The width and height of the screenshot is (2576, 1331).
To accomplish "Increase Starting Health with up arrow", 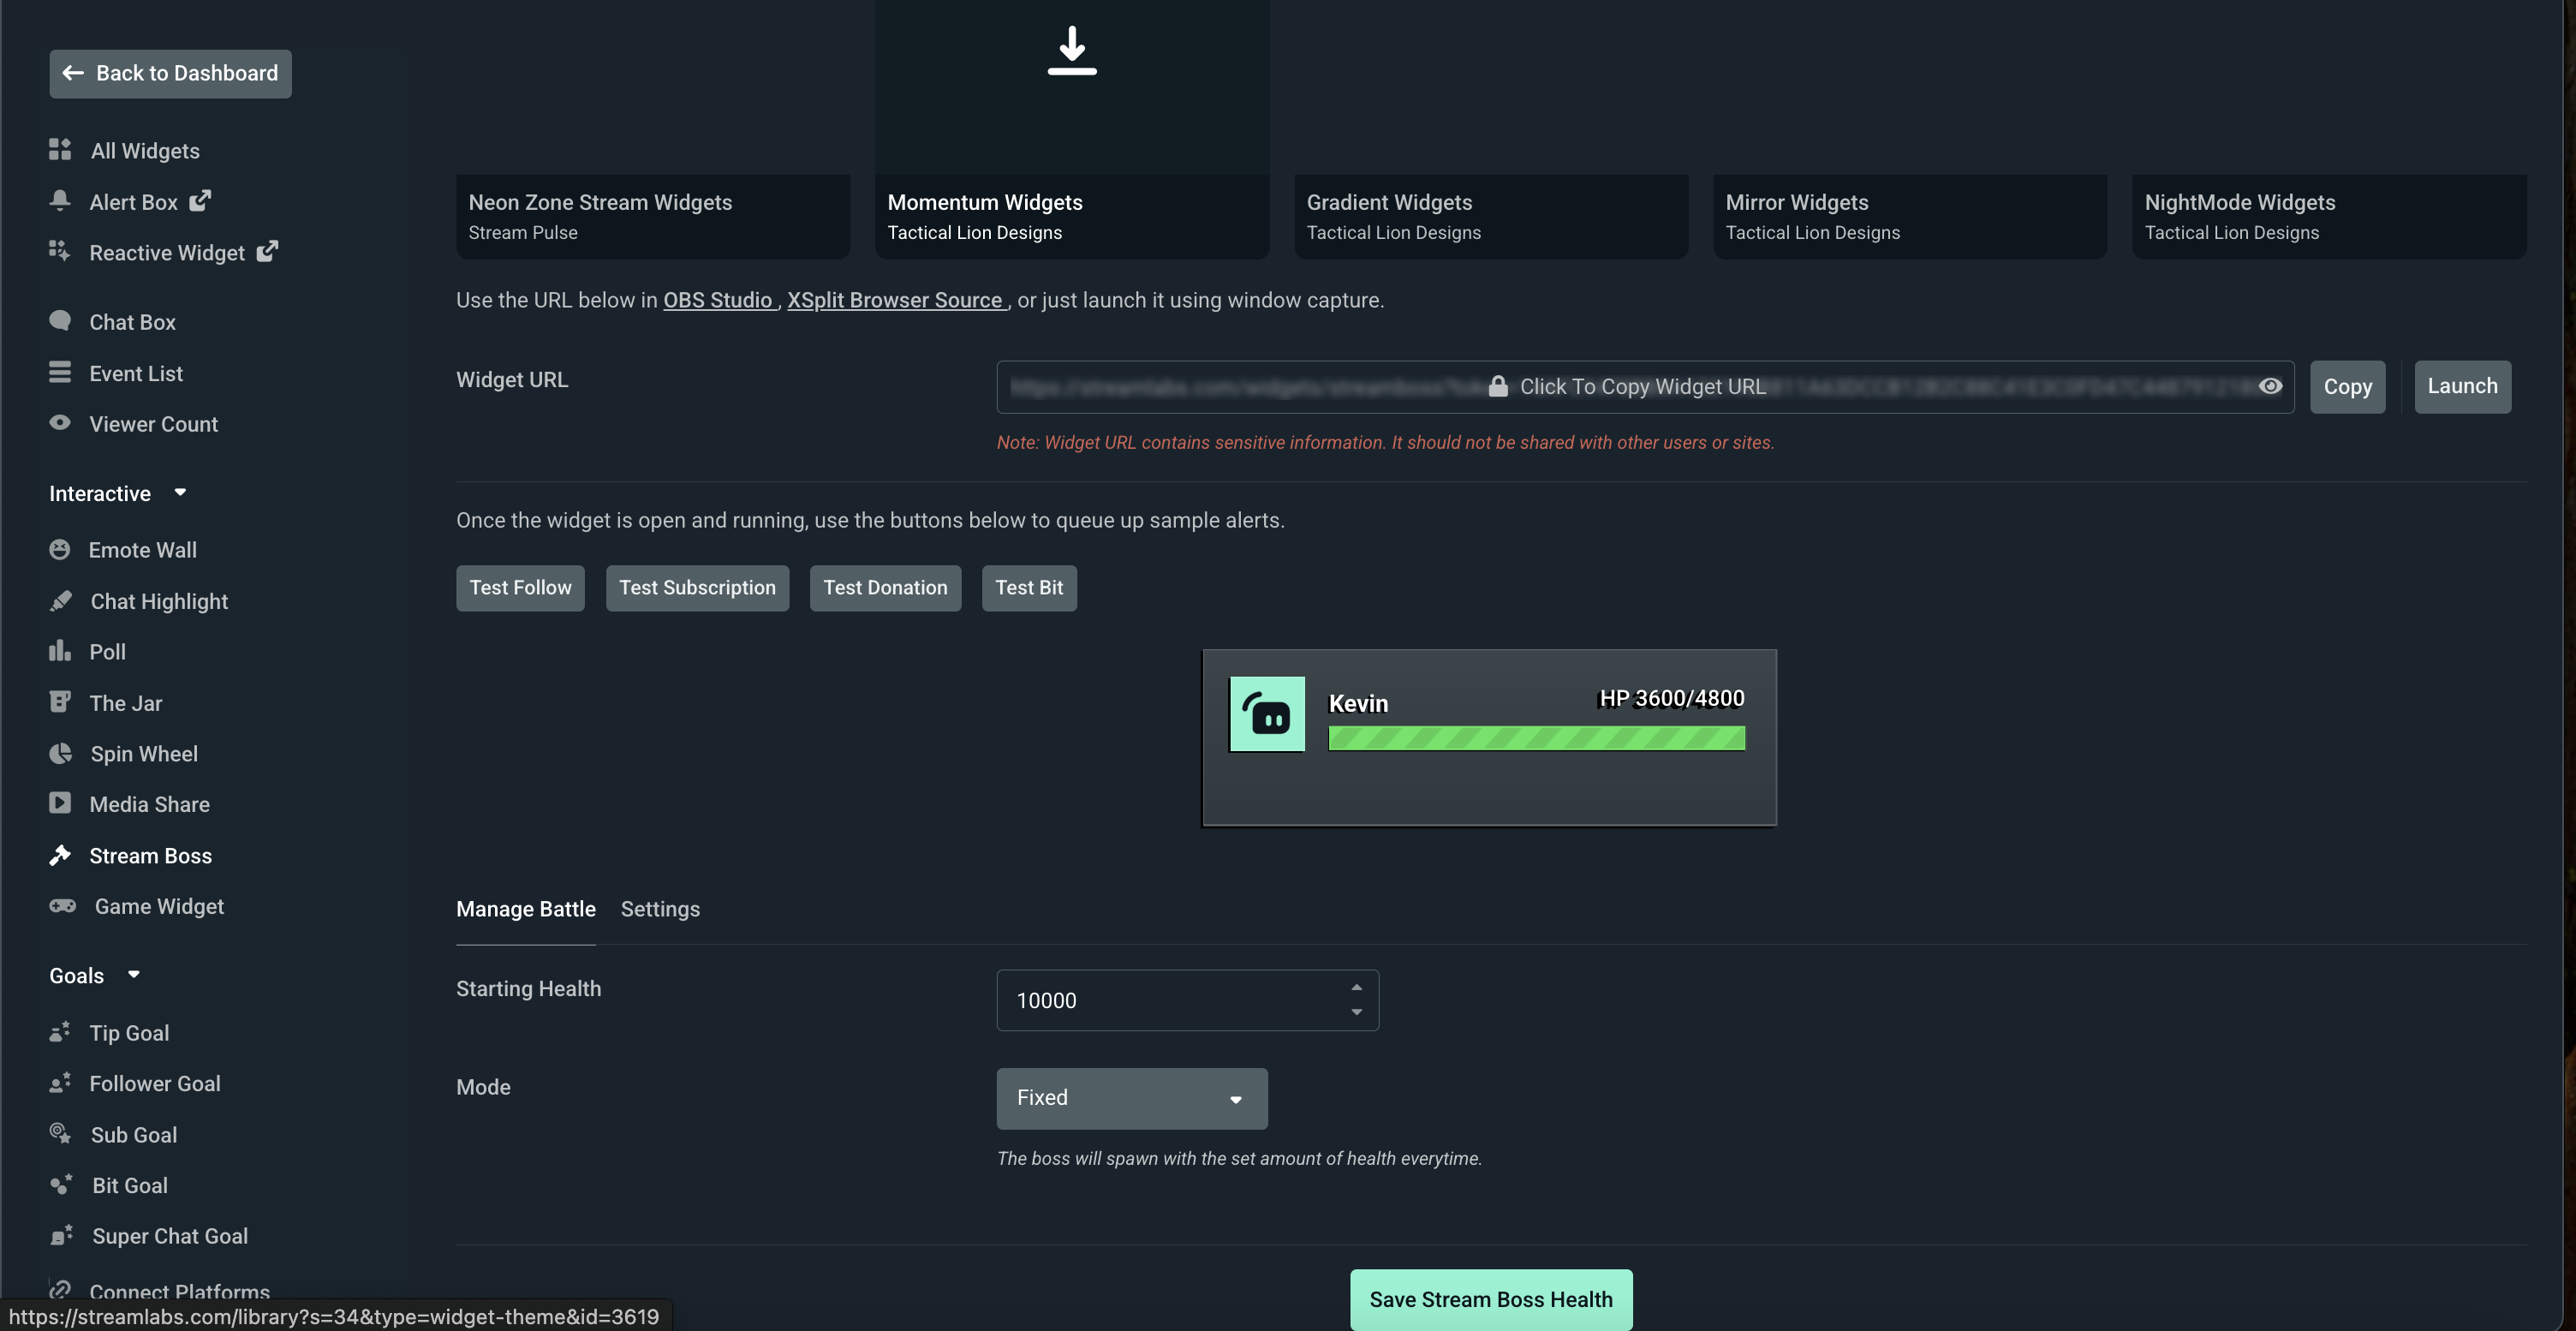I will (1356, 987).
